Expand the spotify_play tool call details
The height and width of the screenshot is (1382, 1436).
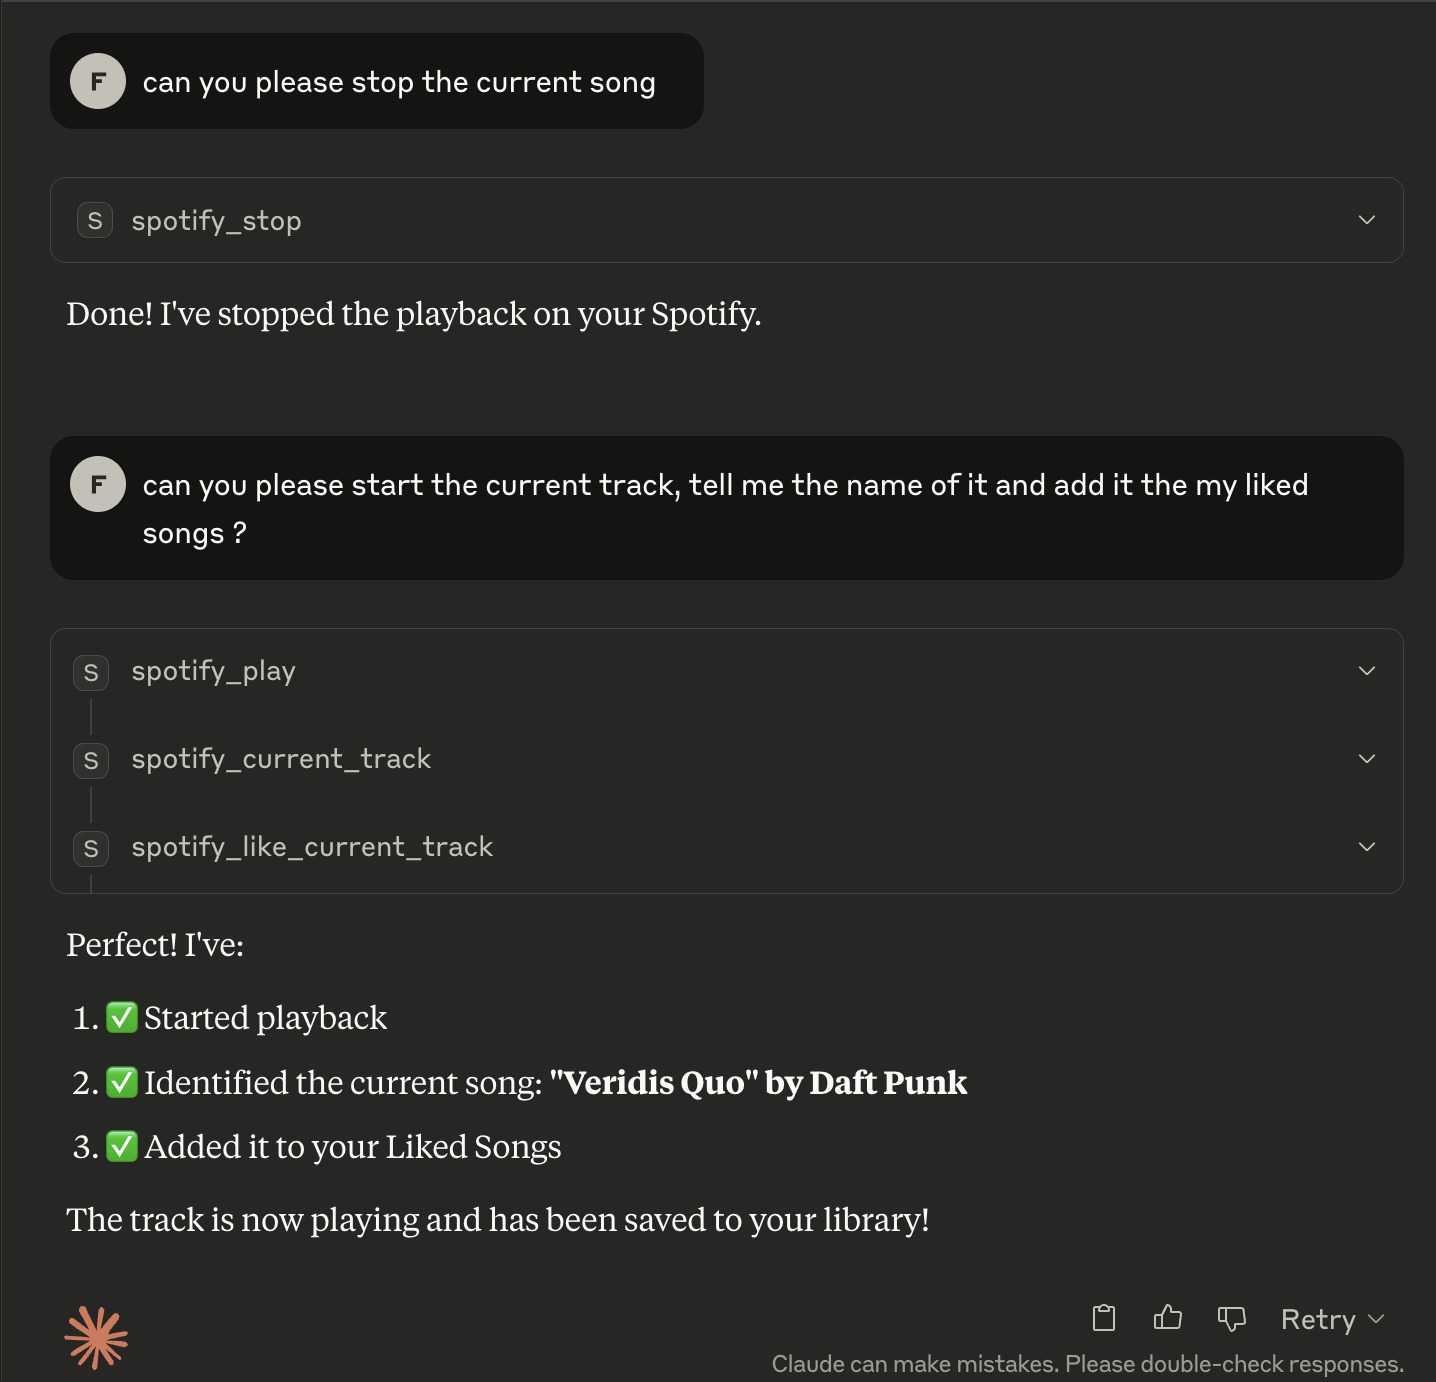click(1366, 671)
